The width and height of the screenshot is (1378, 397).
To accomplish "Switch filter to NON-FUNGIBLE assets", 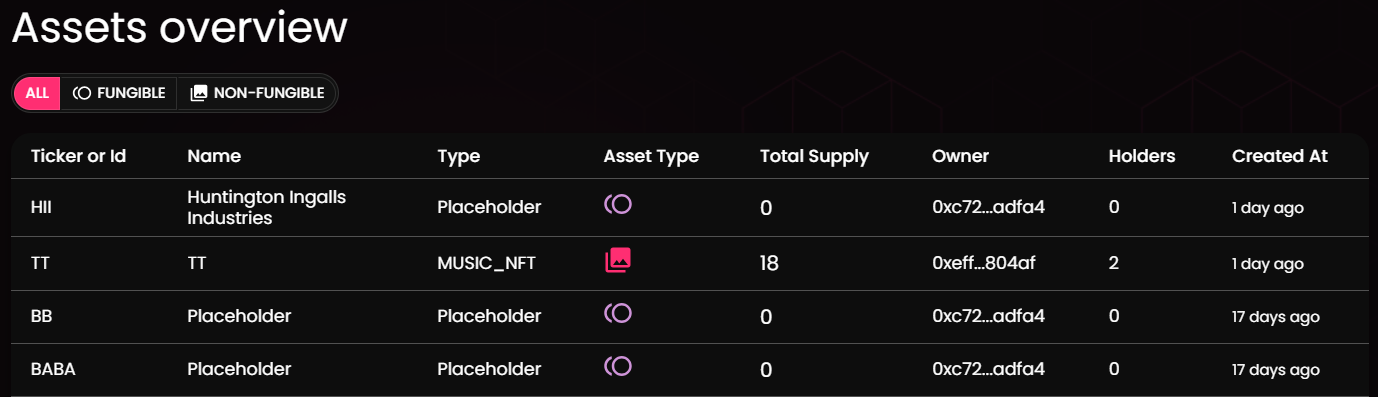I will tap(257, 93).
